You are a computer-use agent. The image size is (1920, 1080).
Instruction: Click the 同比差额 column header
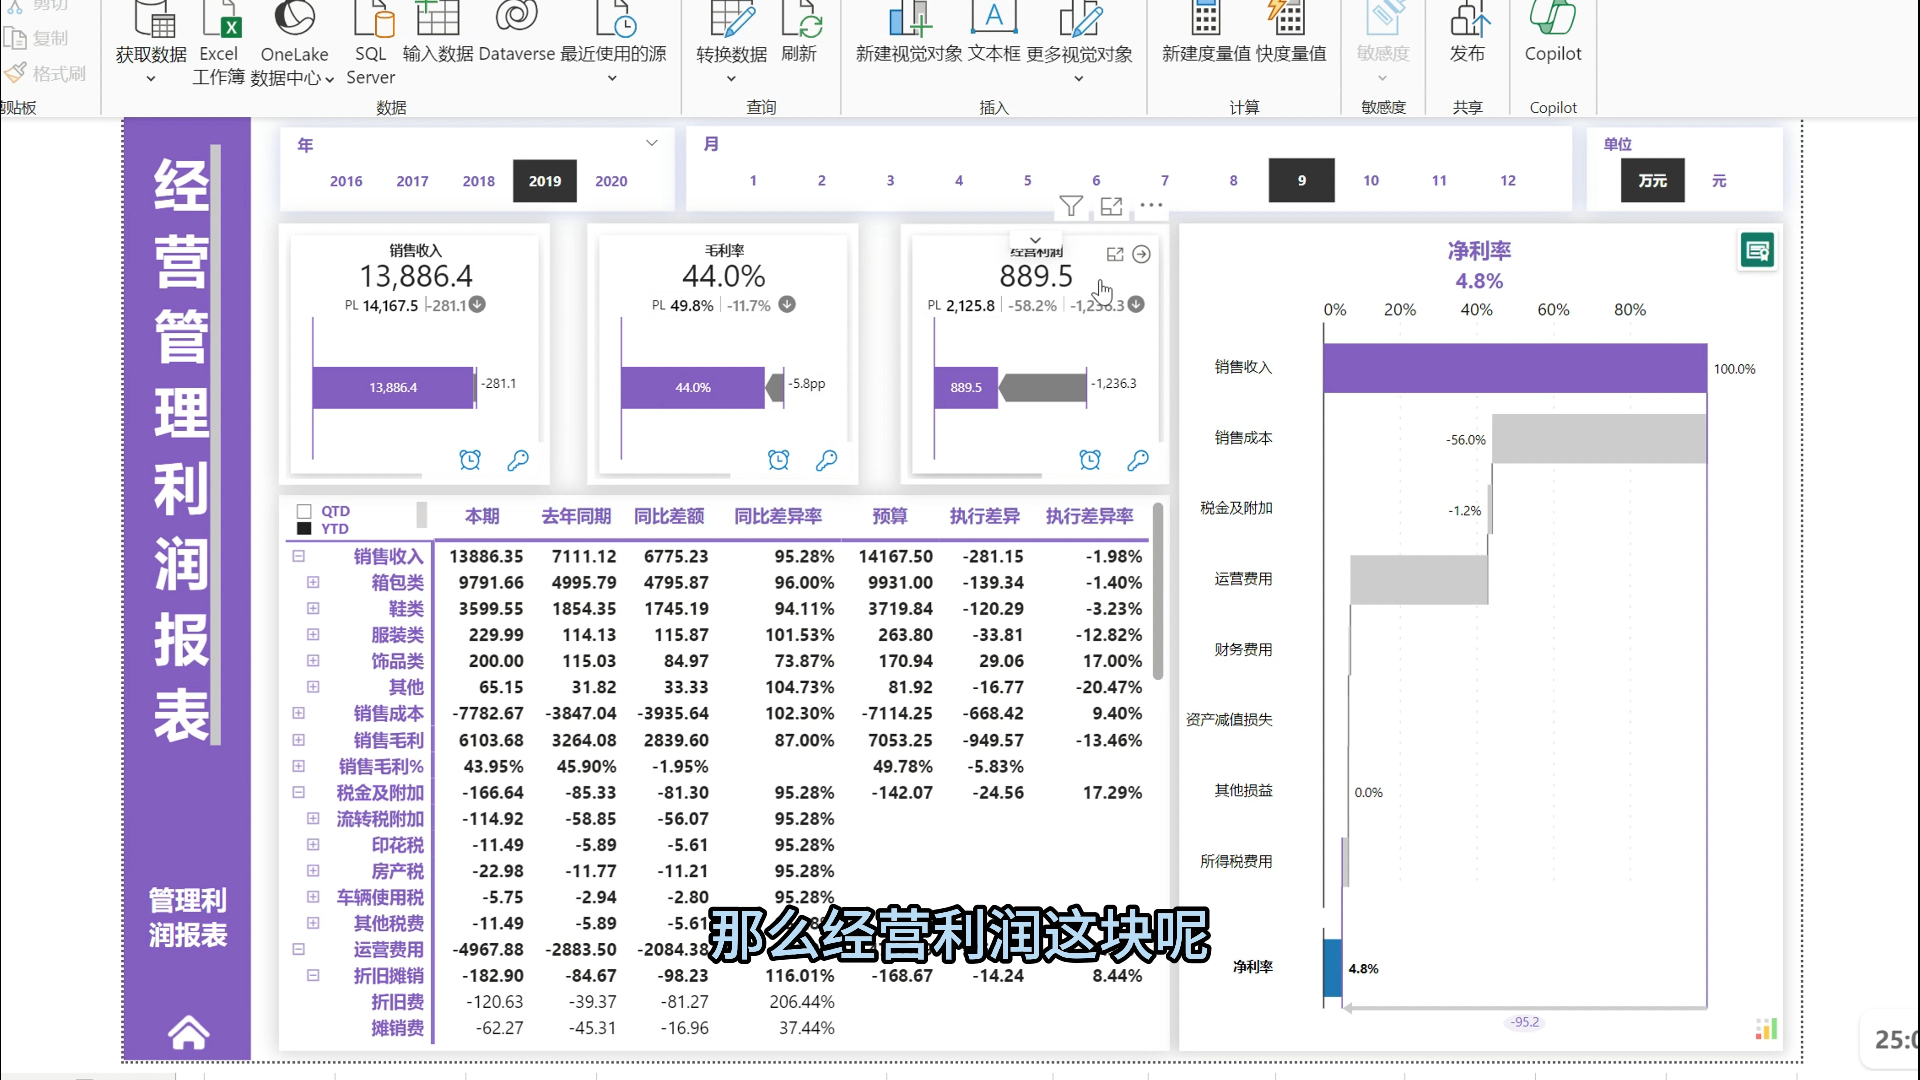pos(669,516)
